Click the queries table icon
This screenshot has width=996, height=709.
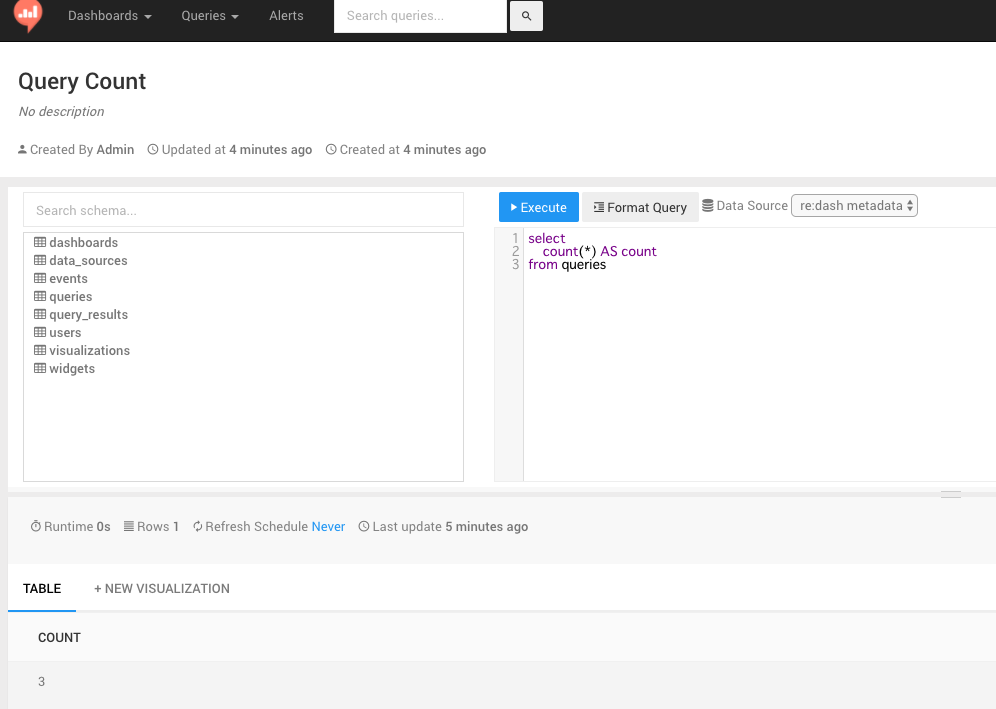point(40,296)
